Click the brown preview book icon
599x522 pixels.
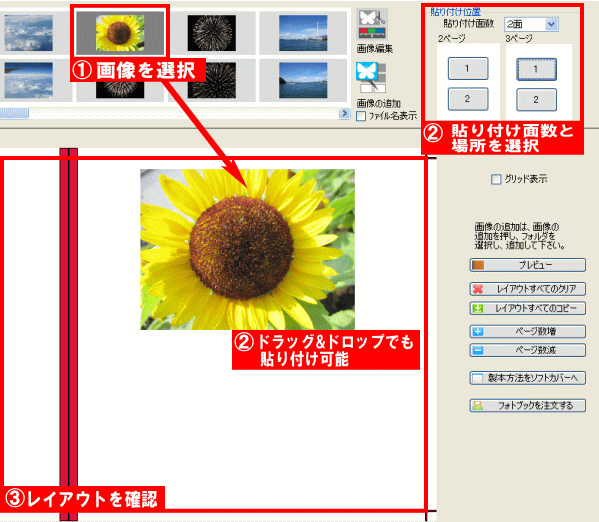[x=478, y=265]
